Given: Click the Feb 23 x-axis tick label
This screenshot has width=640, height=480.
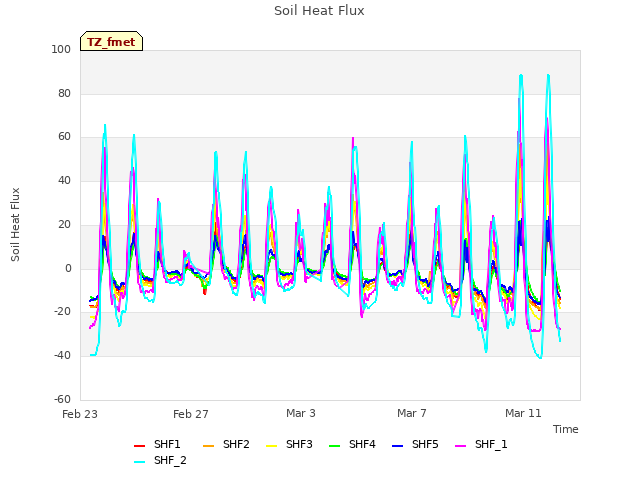Looking at the screenshot, I should click(80, 414).
